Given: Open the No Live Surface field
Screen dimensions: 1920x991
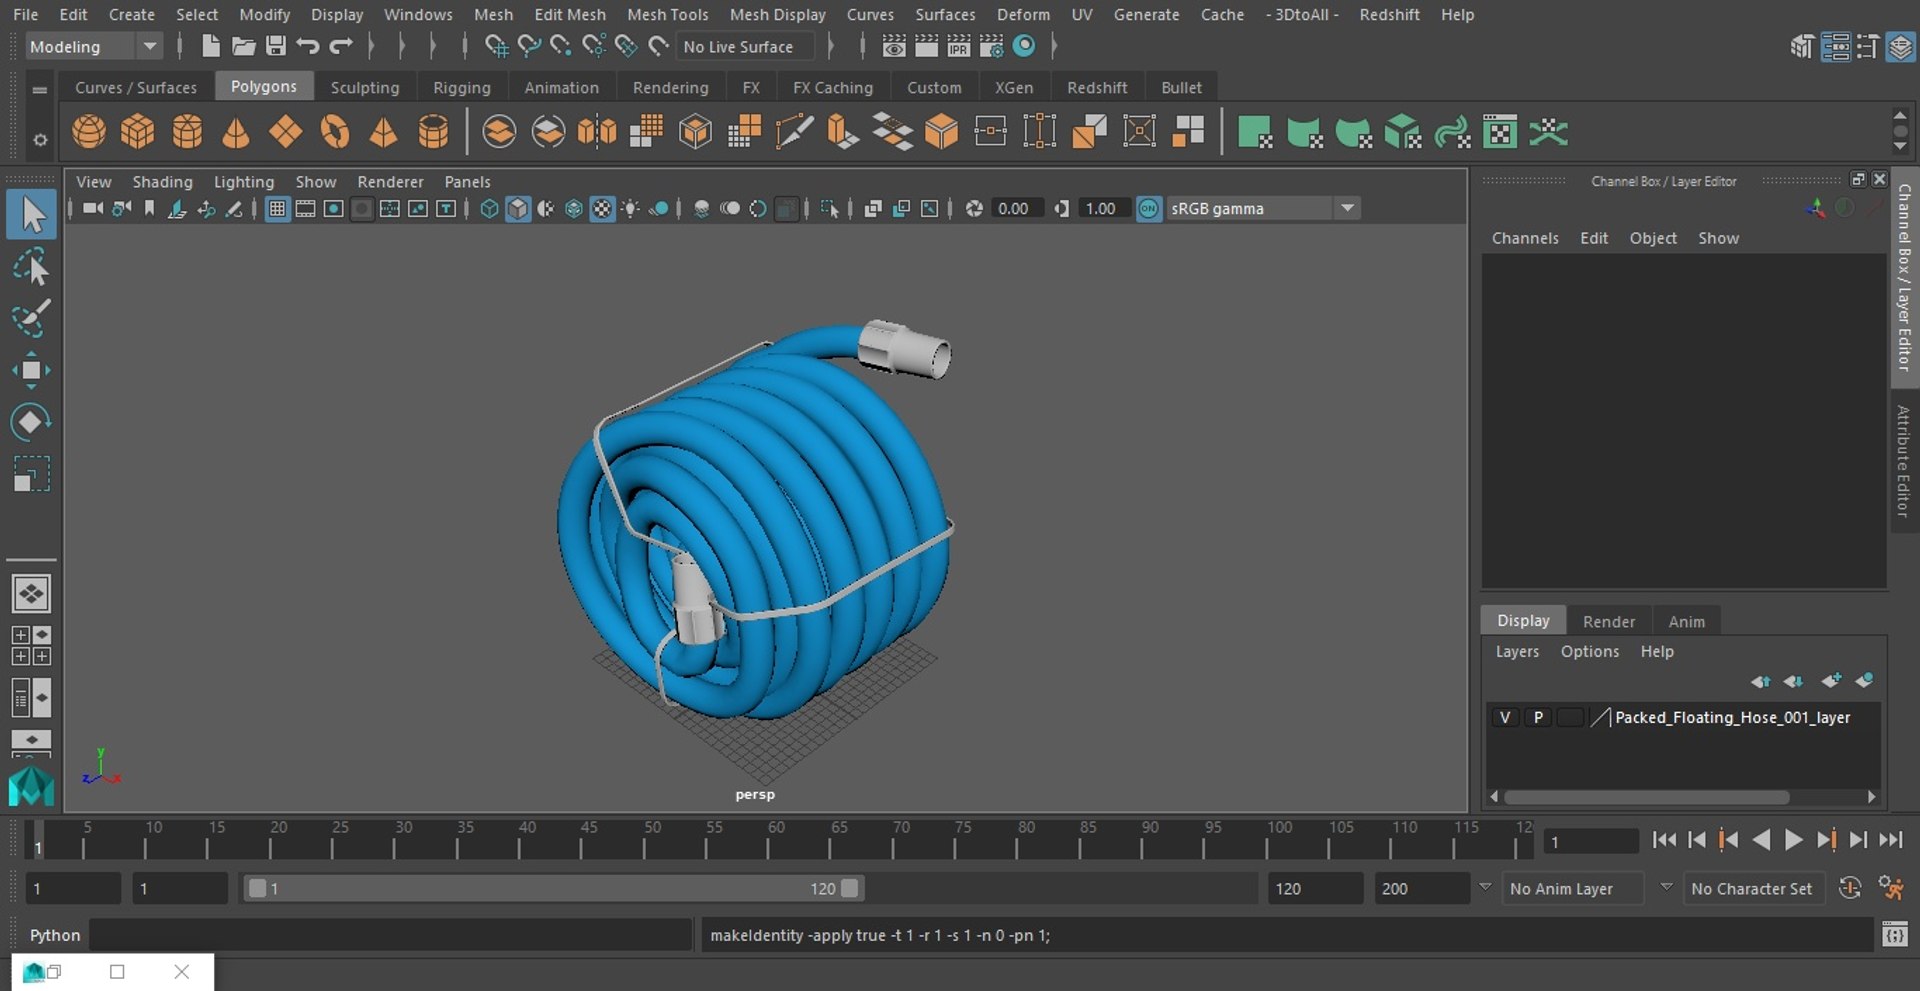Looking at the screenshot, I should [x=745, y=46].
